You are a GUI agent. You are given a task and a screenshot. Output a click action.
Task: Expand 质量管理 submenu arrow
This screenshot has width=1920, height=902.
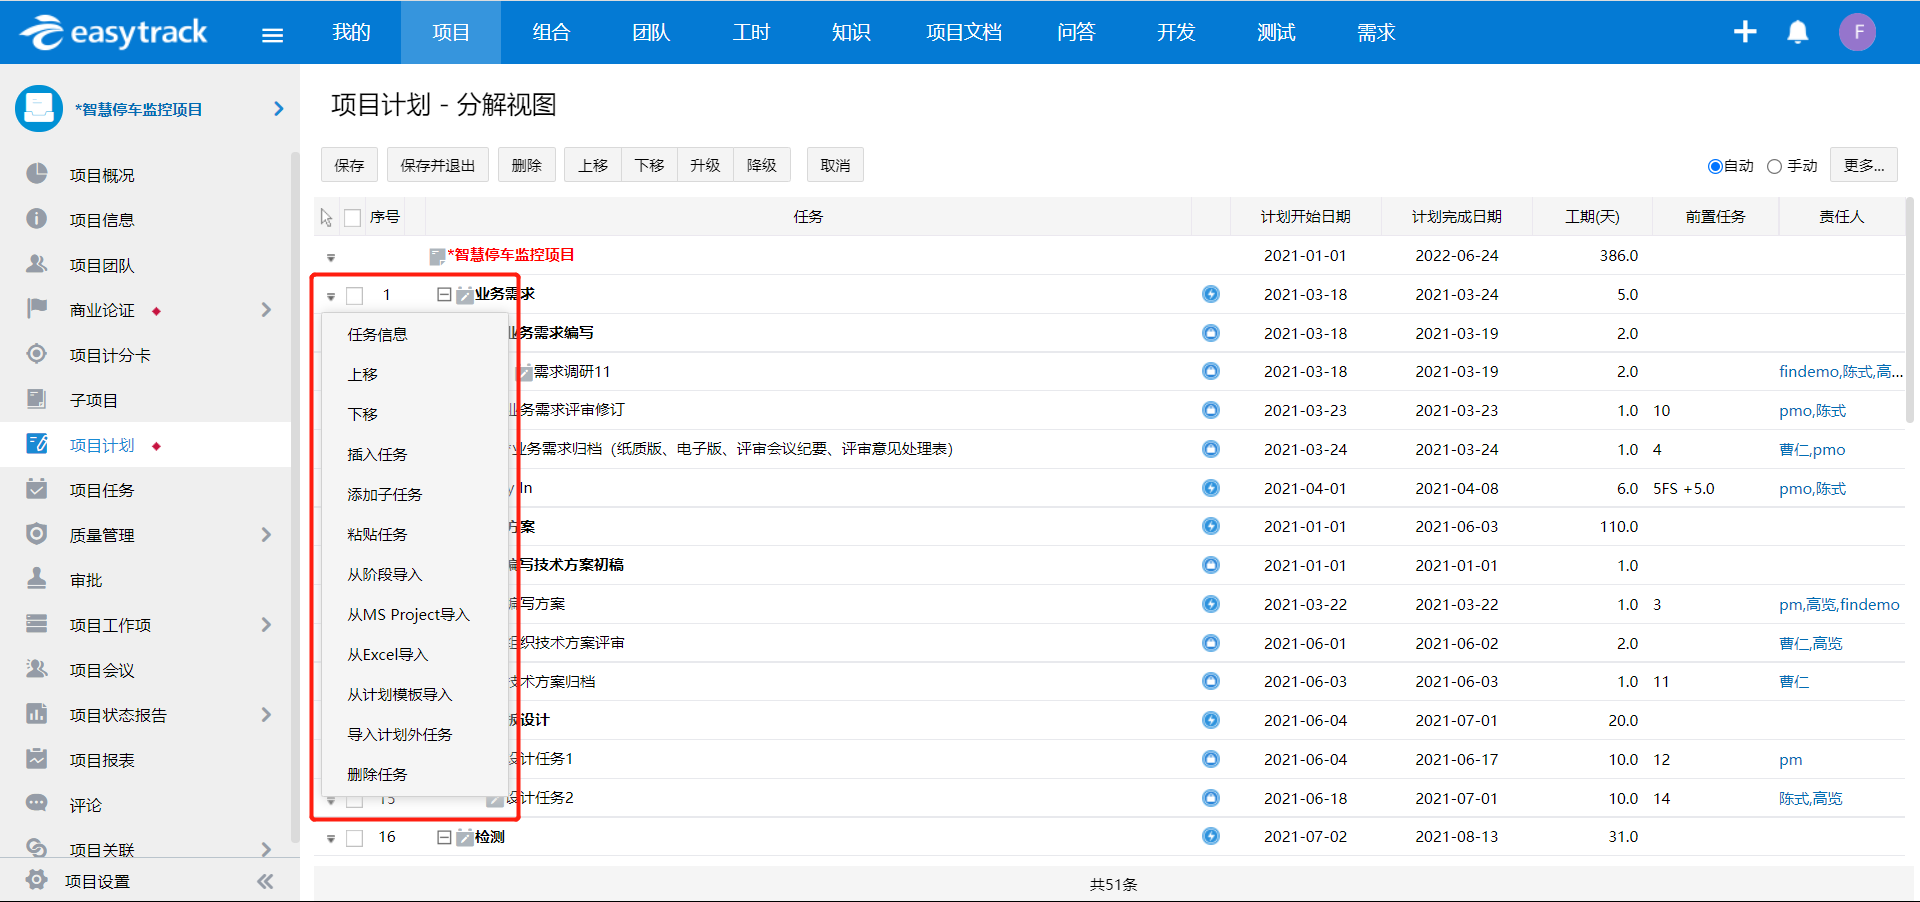[266, 535]
